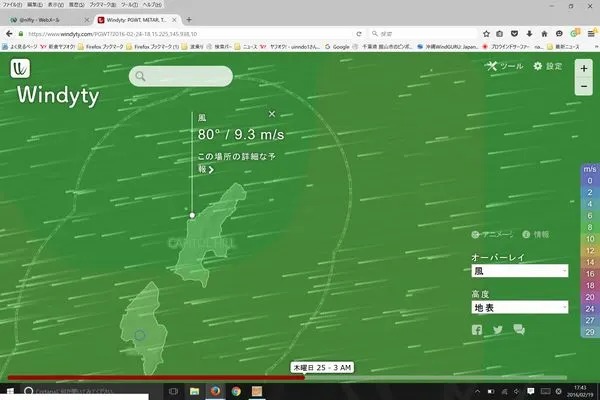Open the 履歴 (History) menu
This screenshot has width=600, height=400.
[77, 5]
